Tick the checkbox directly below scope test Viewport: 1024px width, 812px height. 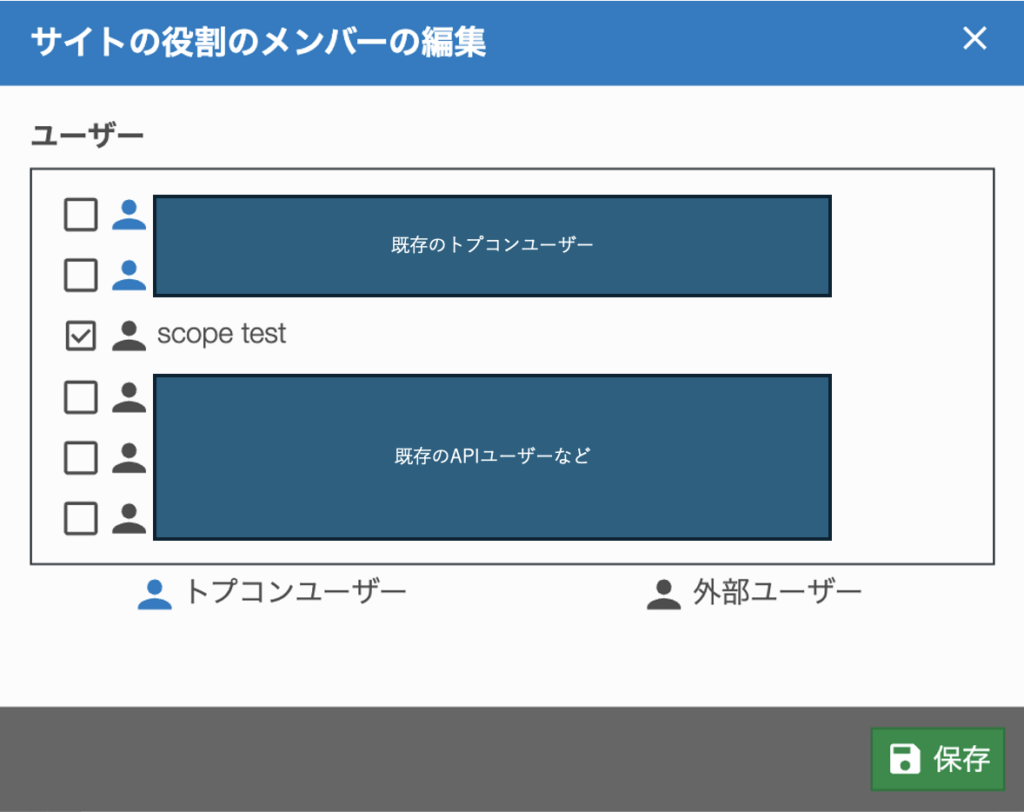[81, 397]
